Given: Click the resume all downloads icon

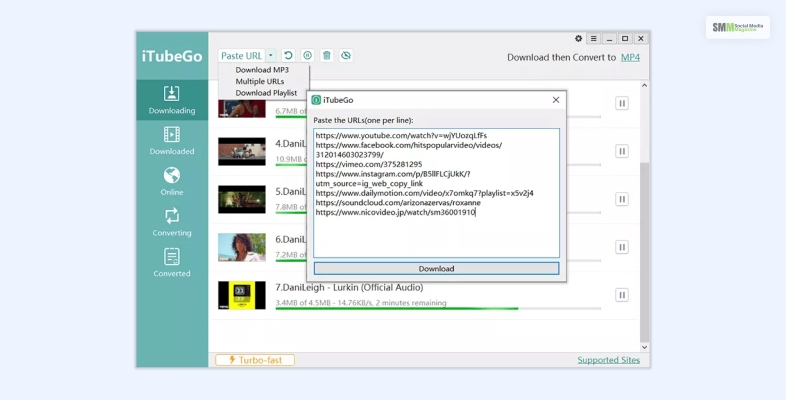Looking at the screenshot, I should pyautogui.click(x=288, y=55).
